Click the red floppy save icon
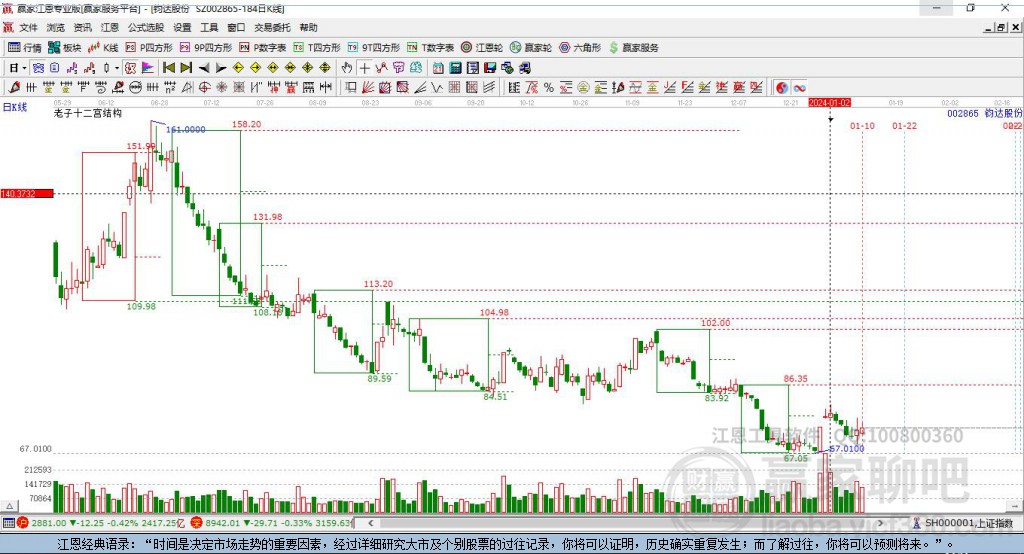The image size is (1024, 554). [x=490, y=68]
